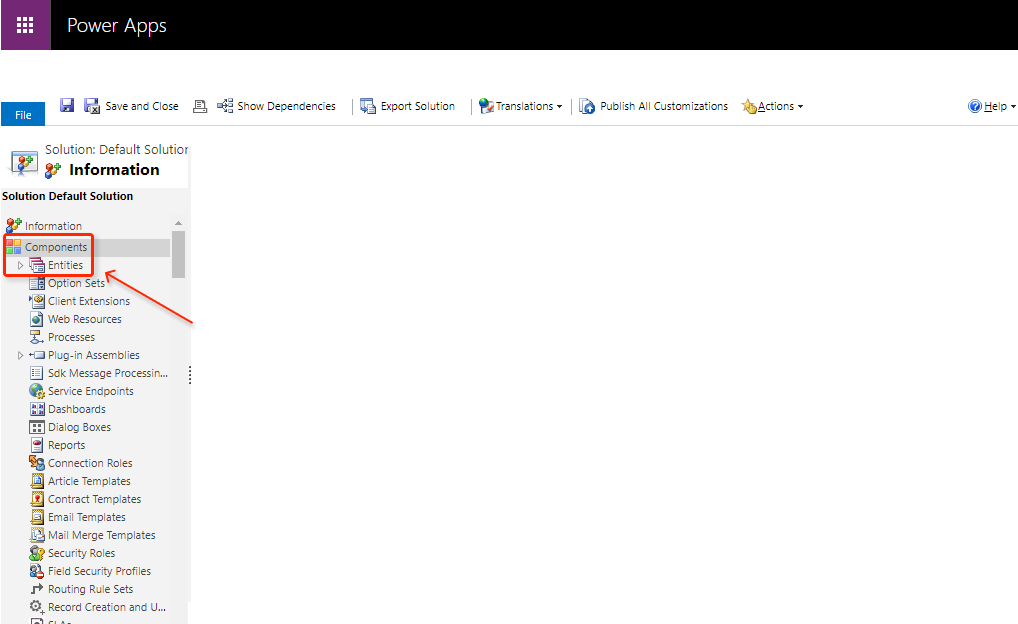Click the Show Dependencies icon

click(x=225, y=106)
